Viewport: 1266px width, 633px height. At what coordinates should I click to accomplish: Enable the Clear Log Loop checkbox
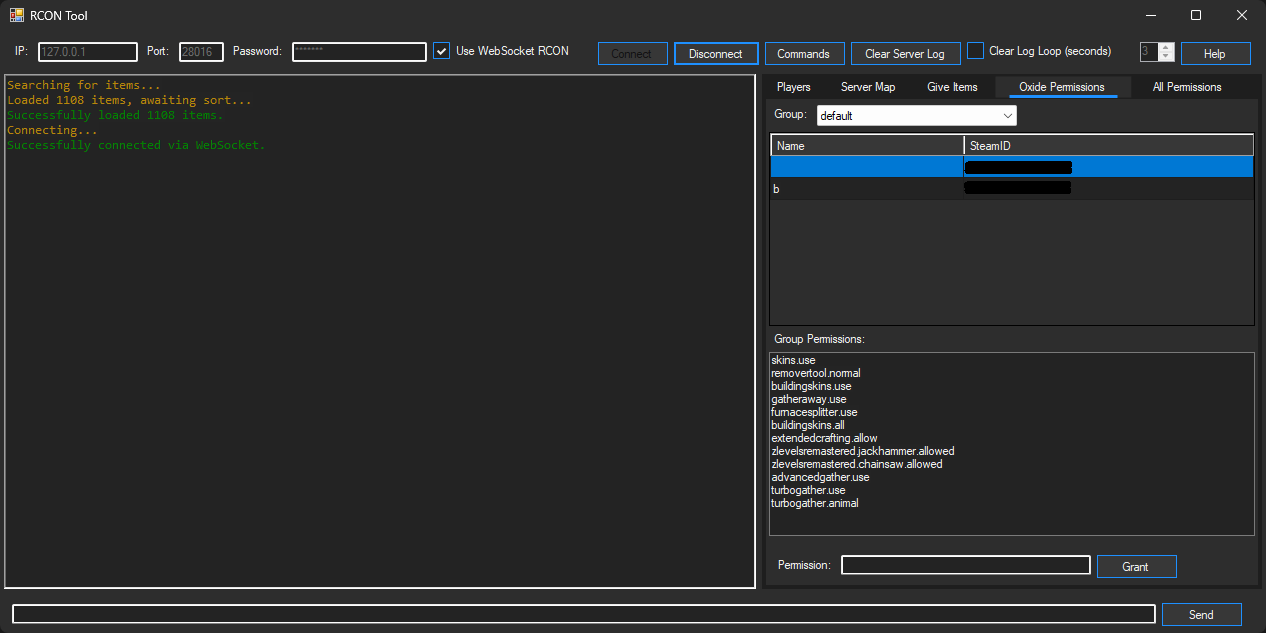[x=976, y=51]
